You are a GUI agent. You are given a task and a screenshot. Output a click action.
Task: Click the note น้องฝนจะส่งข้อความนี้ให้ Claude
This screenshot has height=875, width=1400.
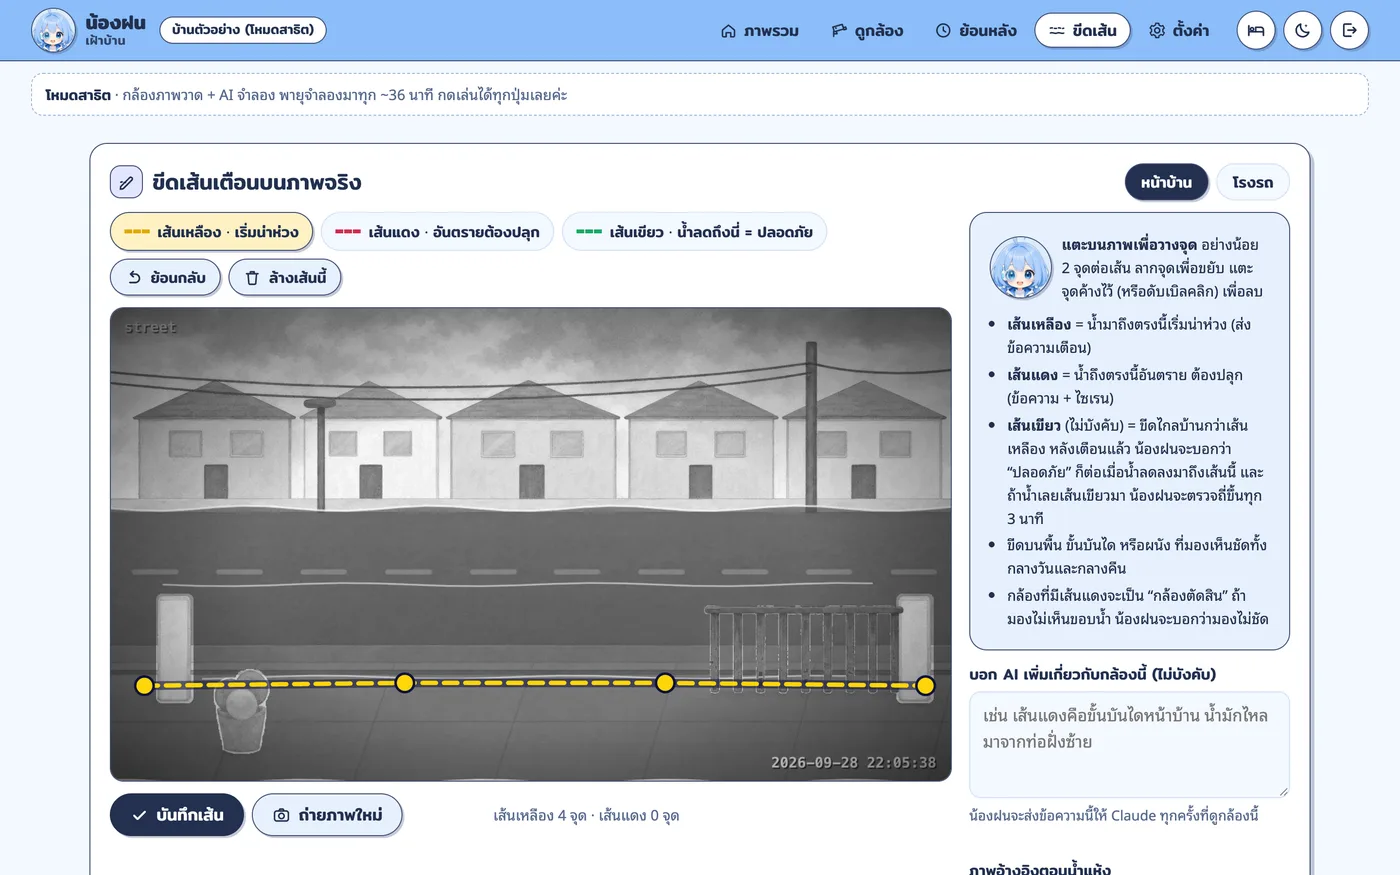[x=1114, y=816]
